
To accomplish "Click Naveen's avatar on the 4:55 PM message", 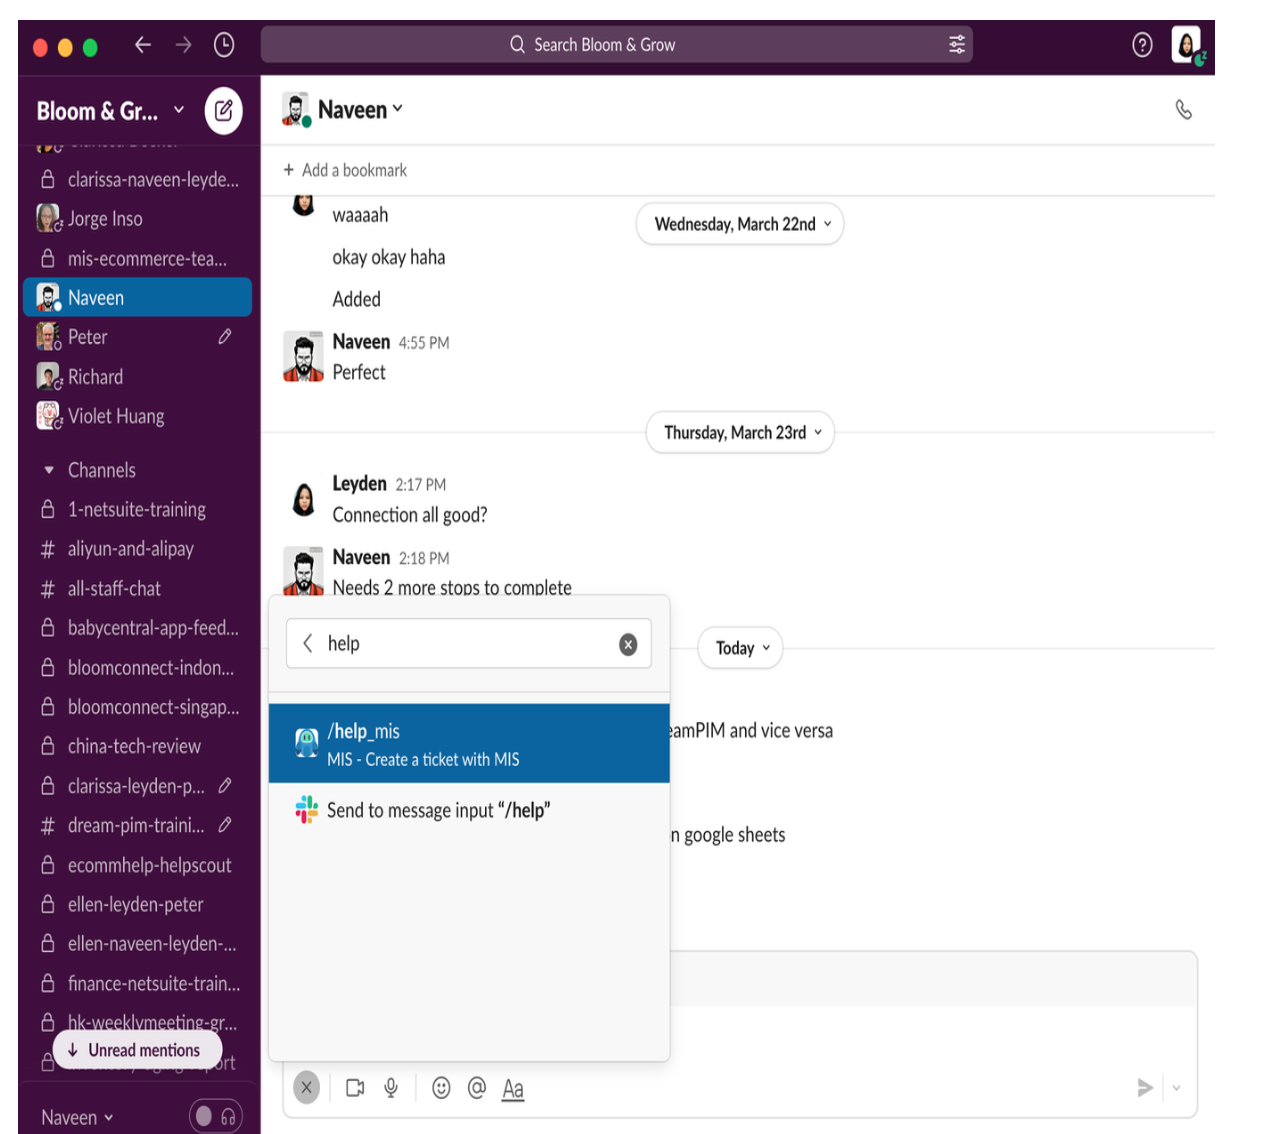I will coord(303,356).
